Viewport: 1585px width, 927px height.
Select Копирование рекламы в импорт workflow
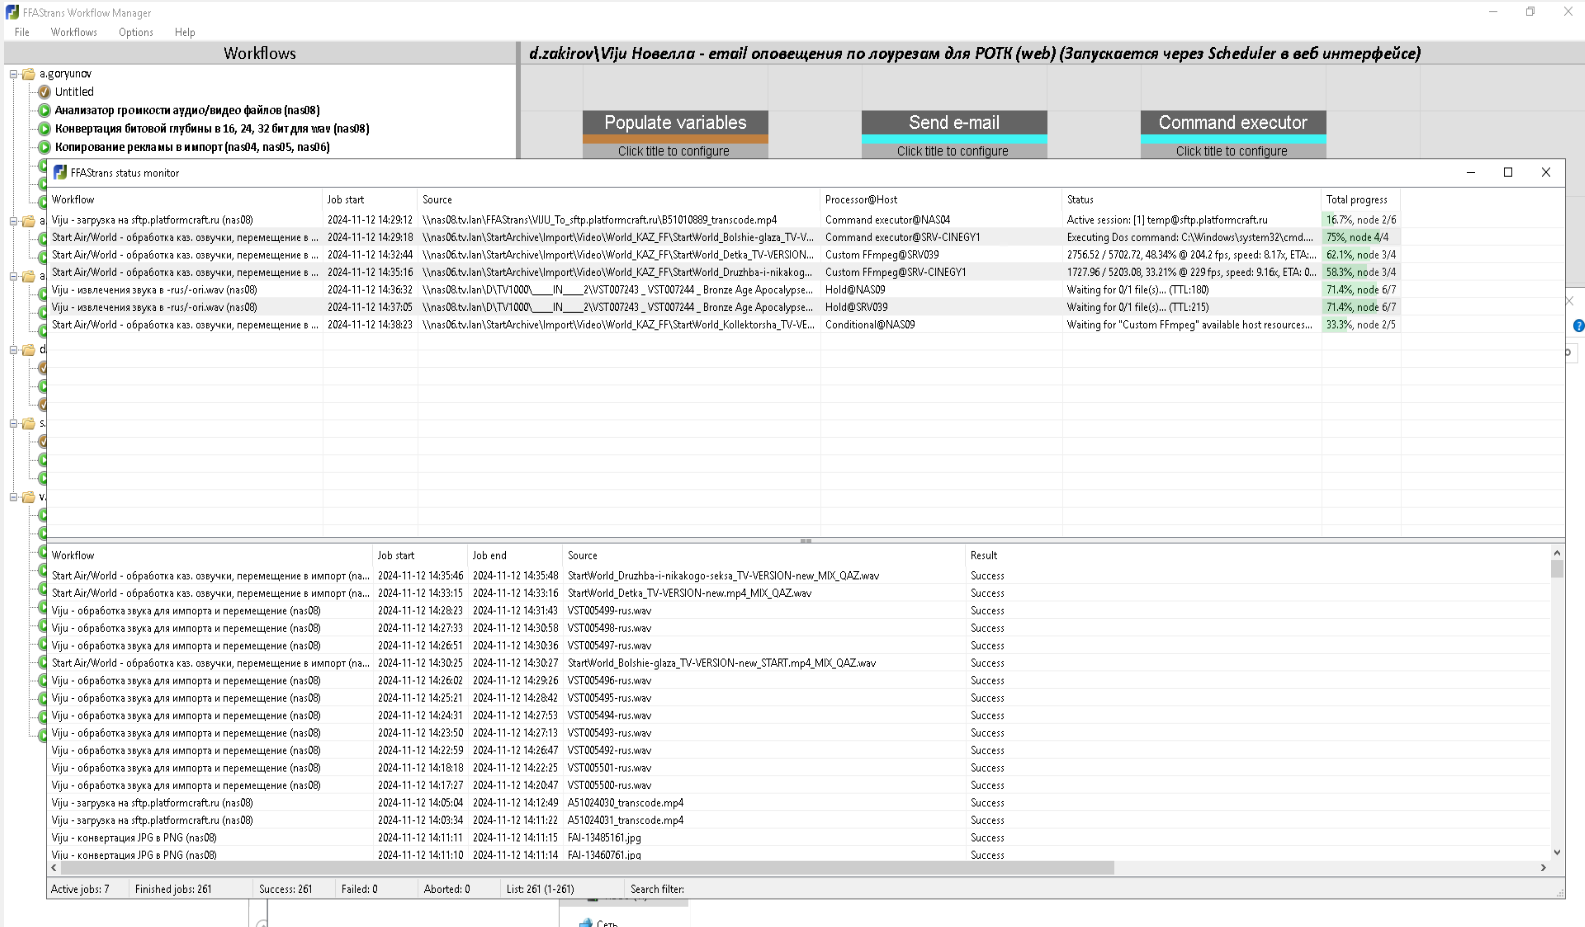coord(192,147)
